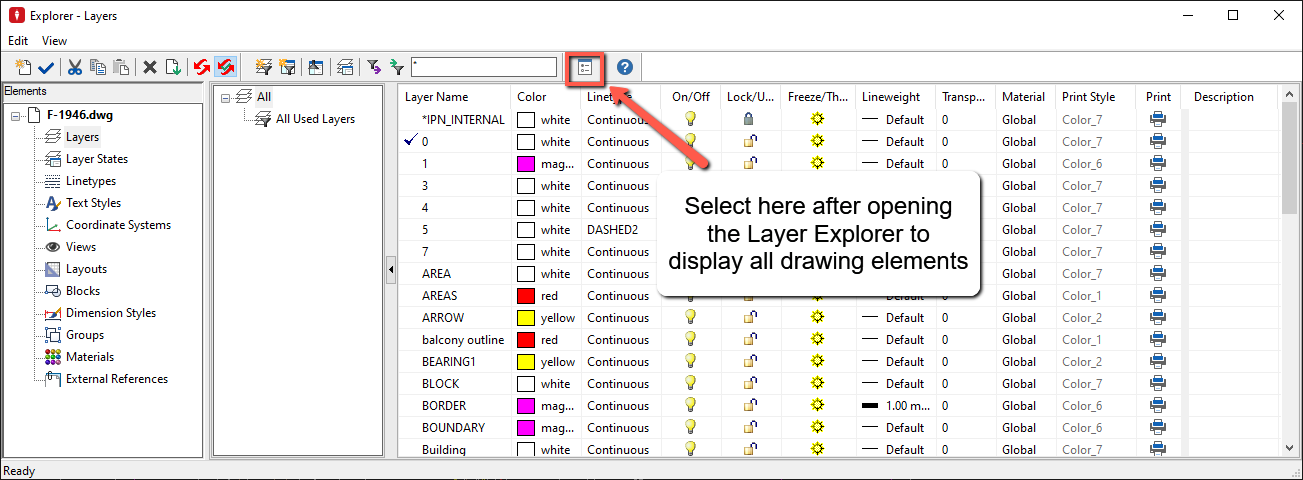The image size is (1303, 480).
Task: Unlock the *IPN_INTERNAL layer padlock
Action: coord(747,119)
